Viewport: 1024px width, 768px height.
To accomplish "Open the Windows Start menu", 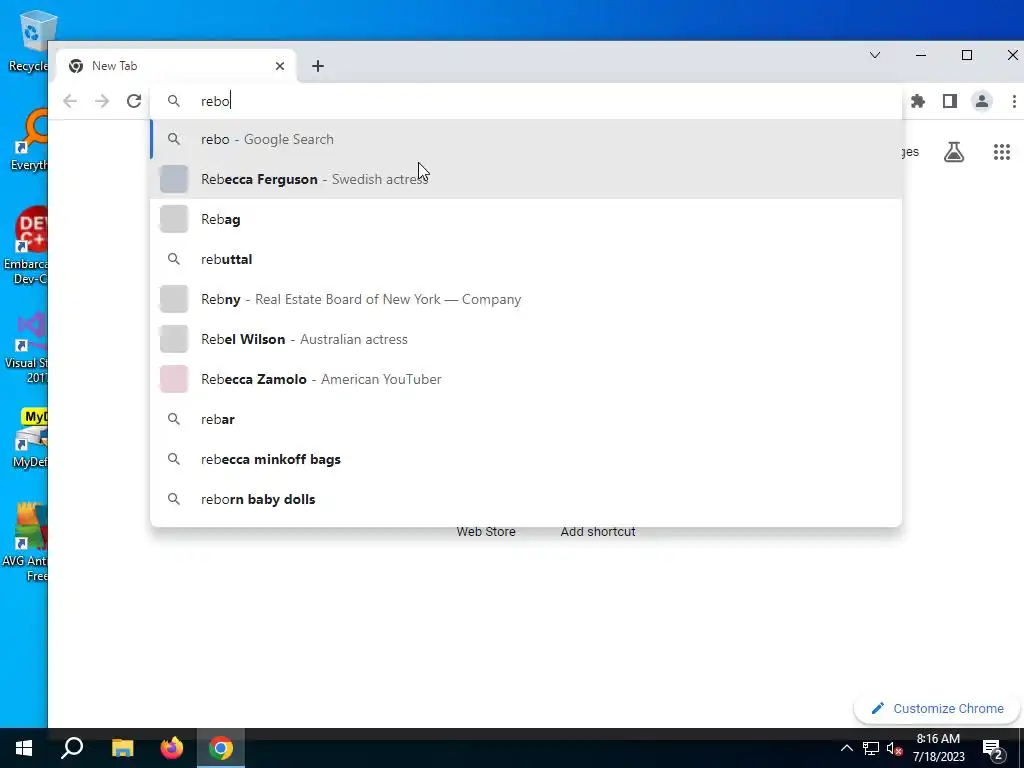I will pyautogui.click(x=24, y=748).
